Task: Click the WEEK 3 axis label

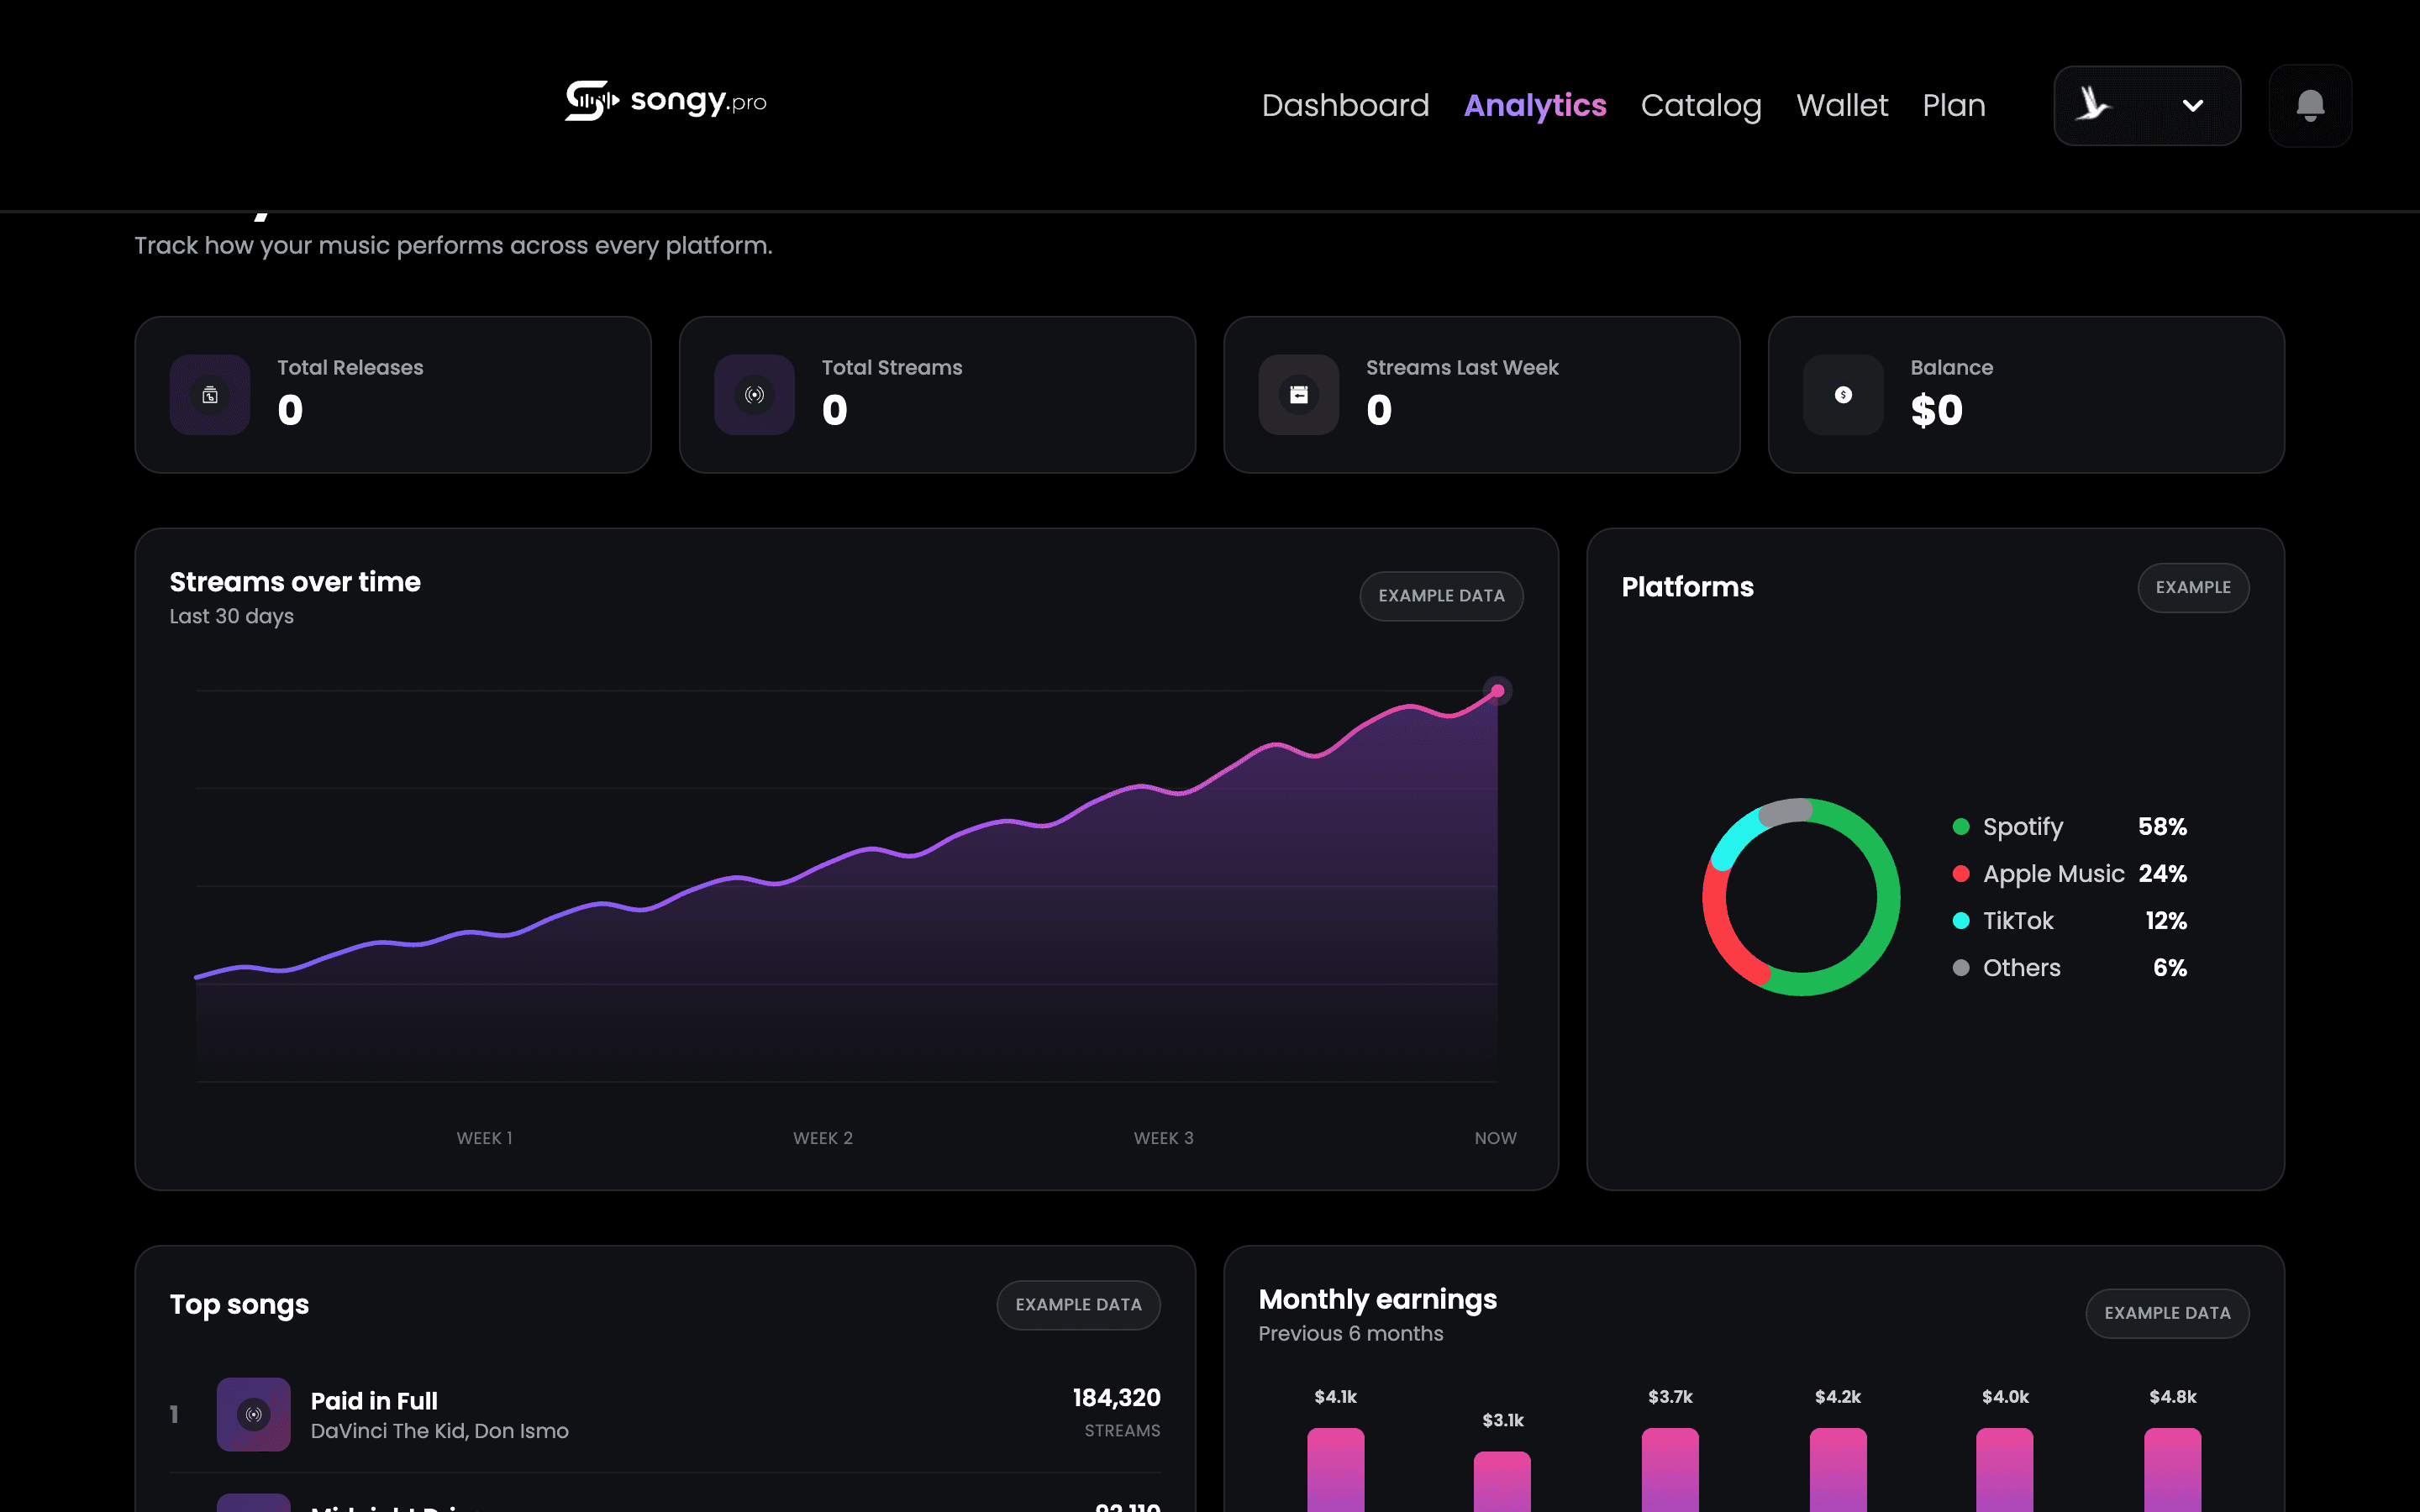Action: [x=1163, y=1138]
